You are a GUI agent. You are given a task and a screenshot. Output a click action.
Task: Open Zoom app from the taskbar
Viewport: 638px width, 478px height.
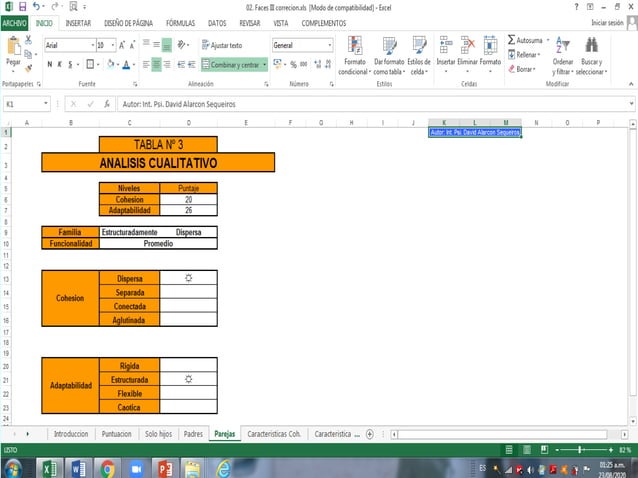(136, 469)
